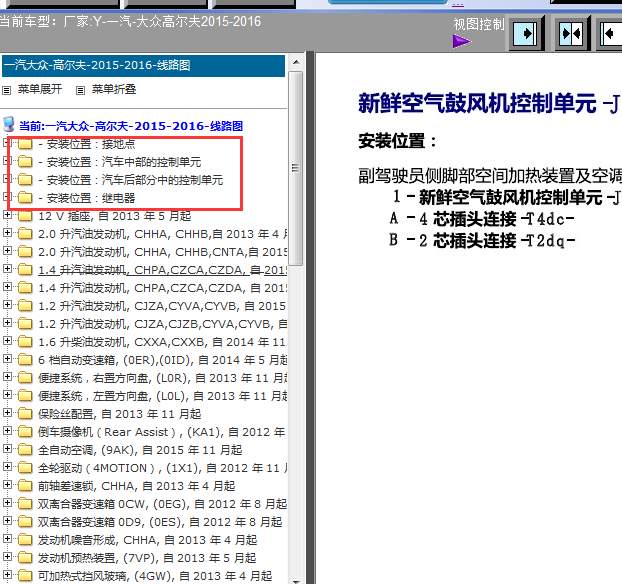Click folder icon of 发动机噪音形成, CHHA
Image resolution: width=622 pixels, height=584 pixels.
(x=25, y=540)
